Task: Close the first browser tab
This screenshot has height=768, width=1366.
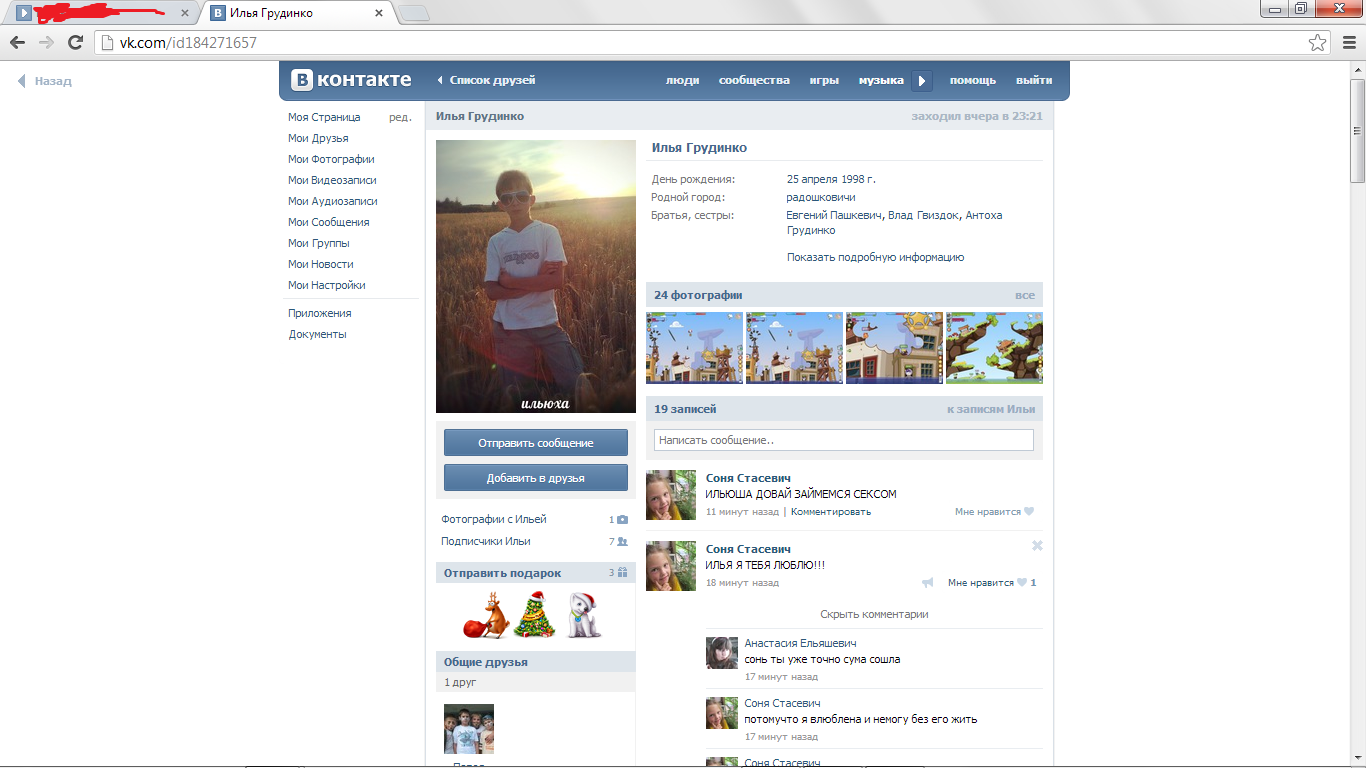Action: (x=184, y=14)
